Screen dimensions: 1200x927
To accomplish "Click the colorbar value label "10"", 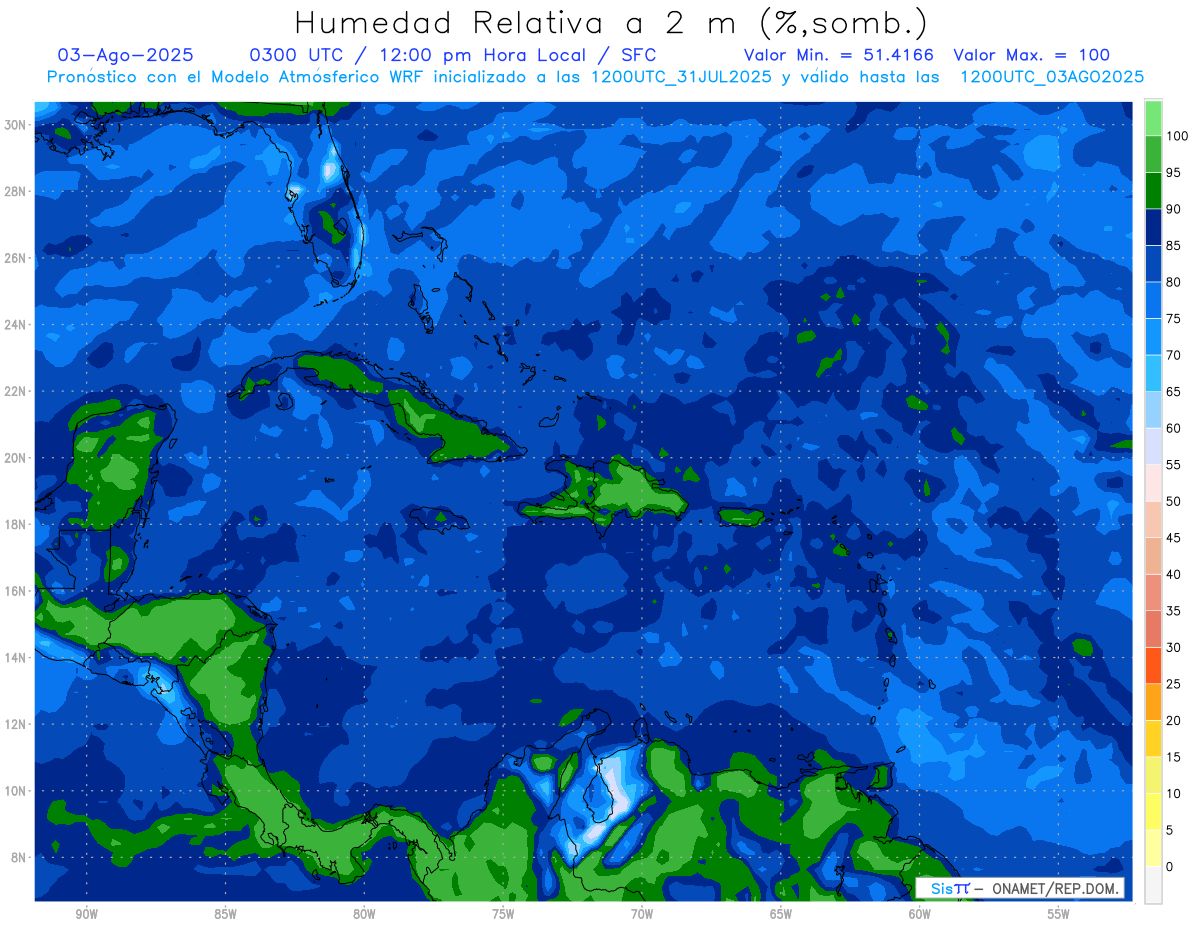I will coord(1173,793).
